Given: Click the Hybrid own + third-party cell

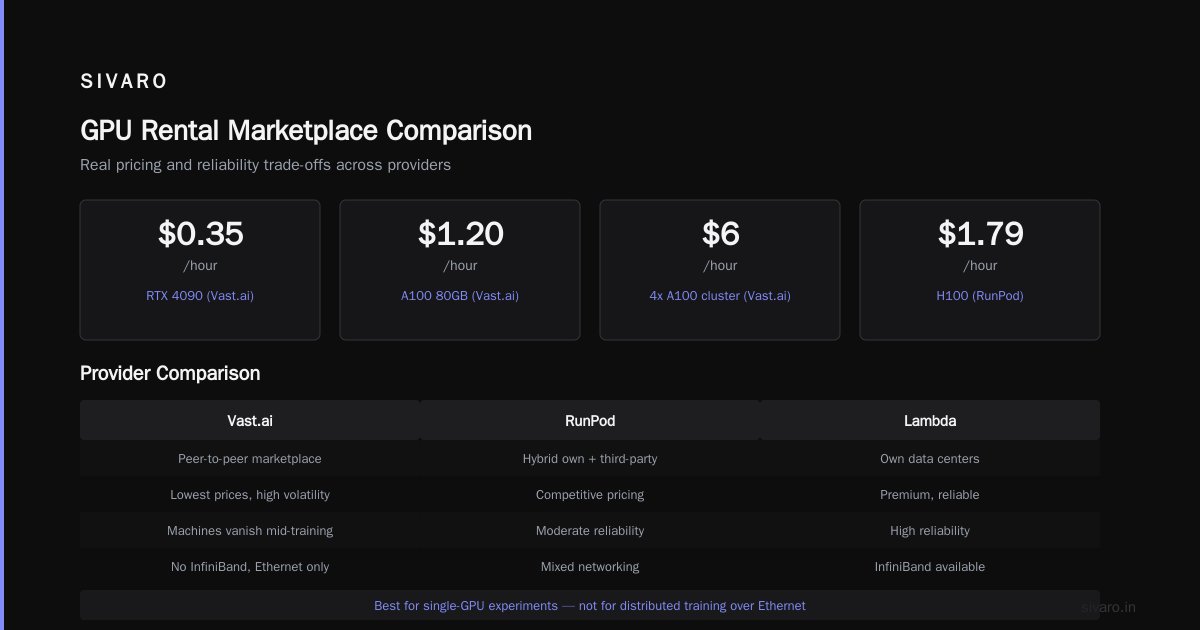Looking at the screenshot, I should coord(590,459).
